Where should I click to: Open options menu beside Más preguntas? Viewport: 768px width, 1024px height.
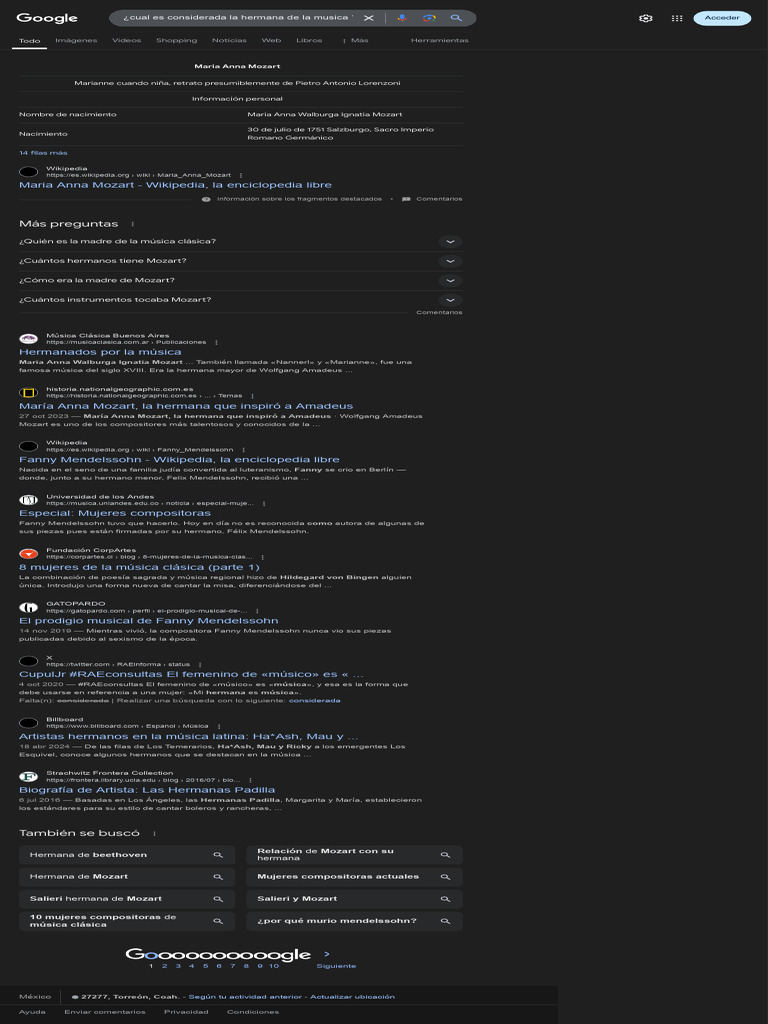click(x=133, y=224)
